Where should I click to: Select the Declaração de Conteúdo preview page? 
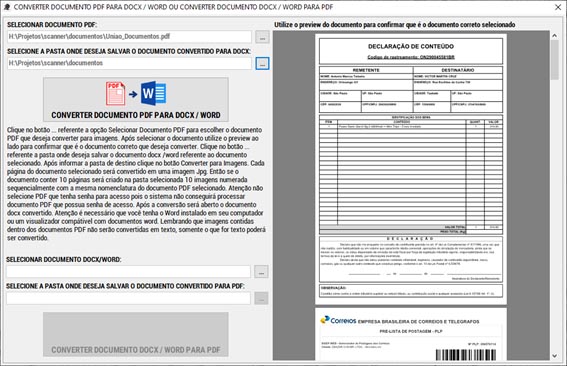411,169
